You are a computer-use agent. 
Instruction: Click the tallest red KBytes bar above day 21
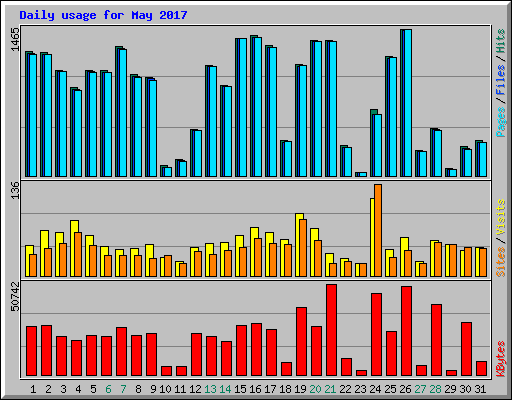tap(331, 330)
